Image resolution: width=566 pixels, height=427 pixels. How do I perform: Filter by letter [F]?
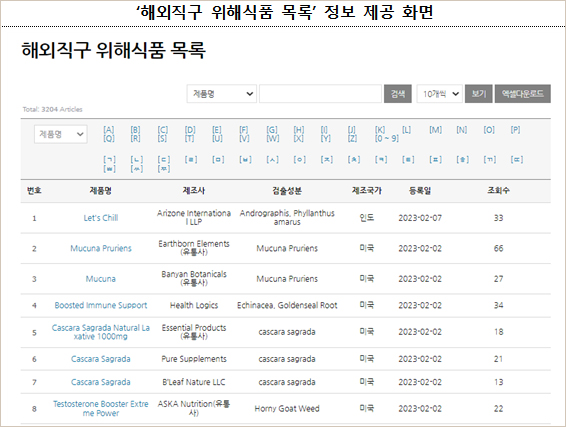point(244,130)
